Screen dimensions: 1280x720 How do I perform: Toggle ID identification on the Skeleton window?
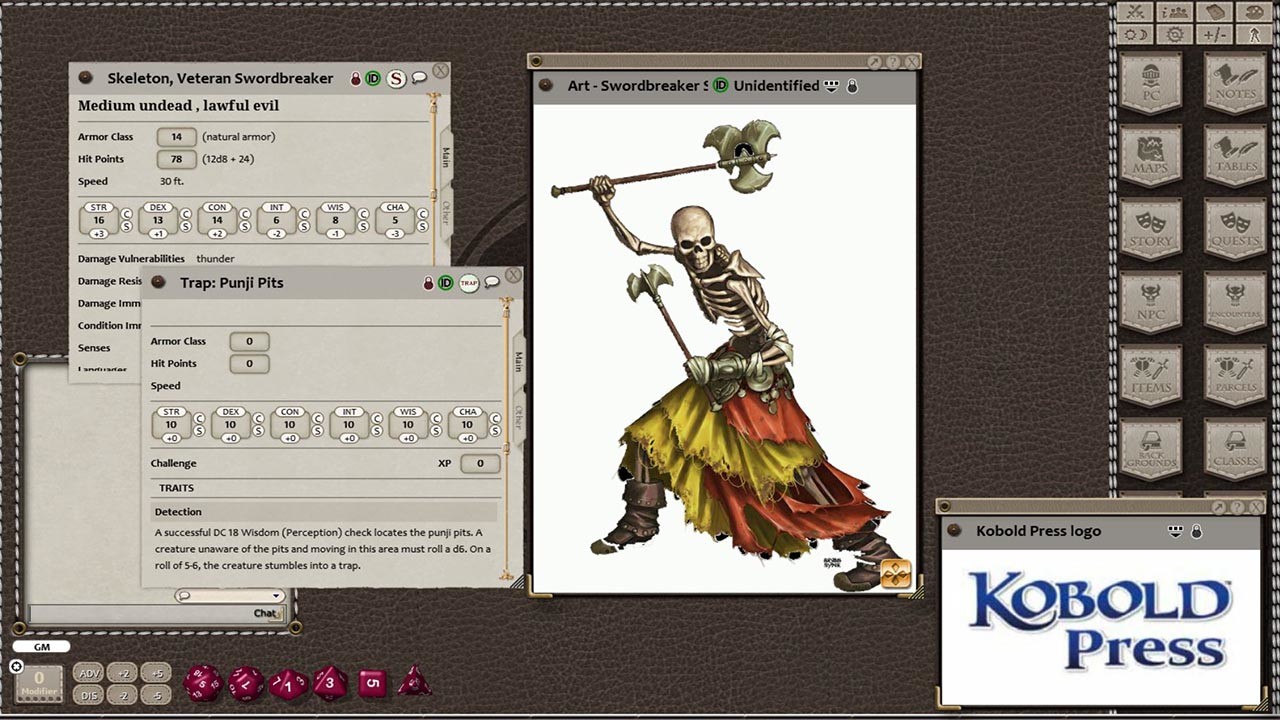point(372,77)
